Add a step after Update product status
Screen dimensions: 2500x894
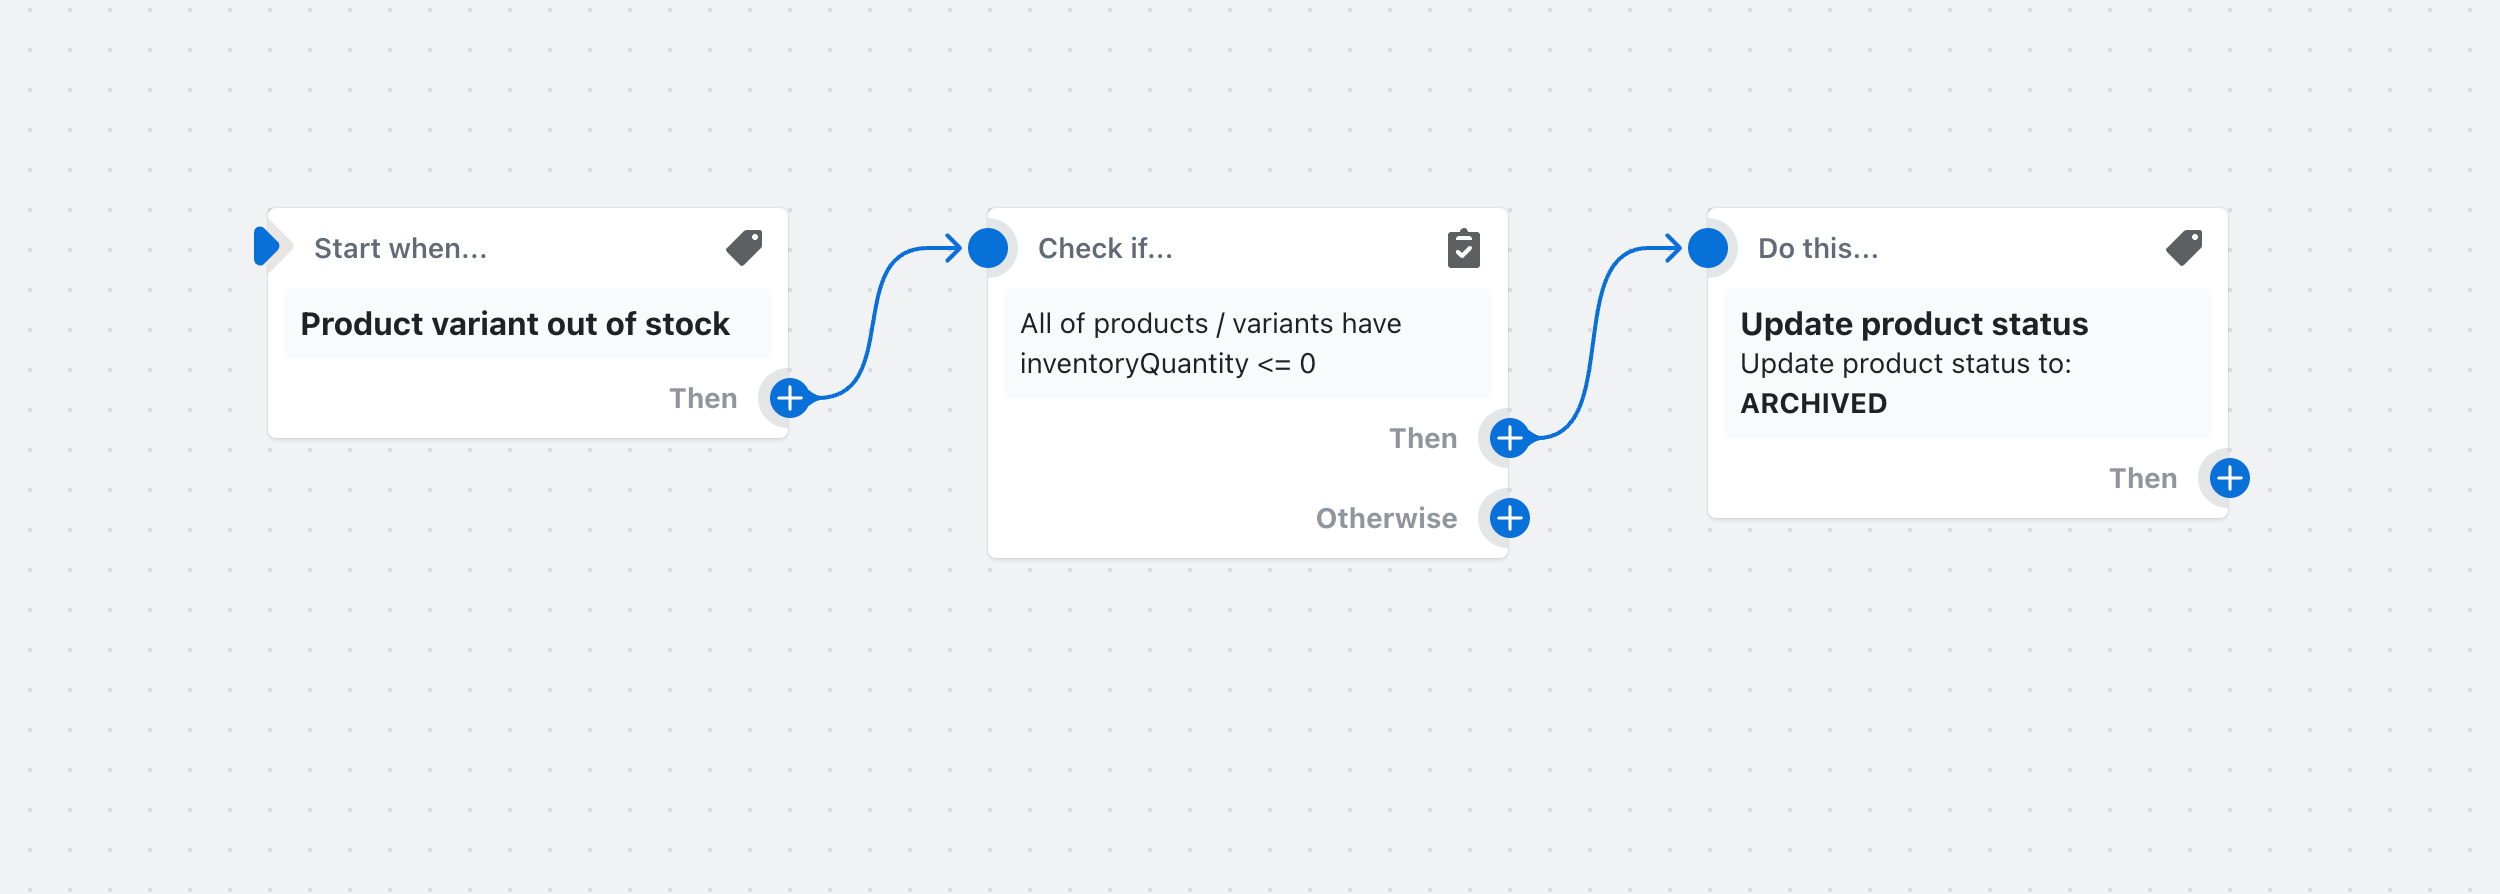pos(2230,478)
